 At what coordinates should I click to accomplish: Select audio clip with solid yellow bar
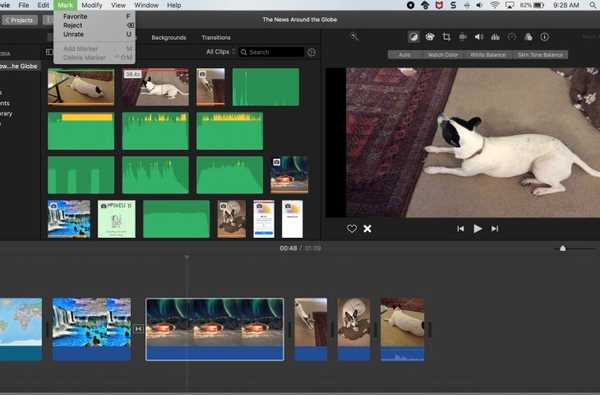click(81, 131)
